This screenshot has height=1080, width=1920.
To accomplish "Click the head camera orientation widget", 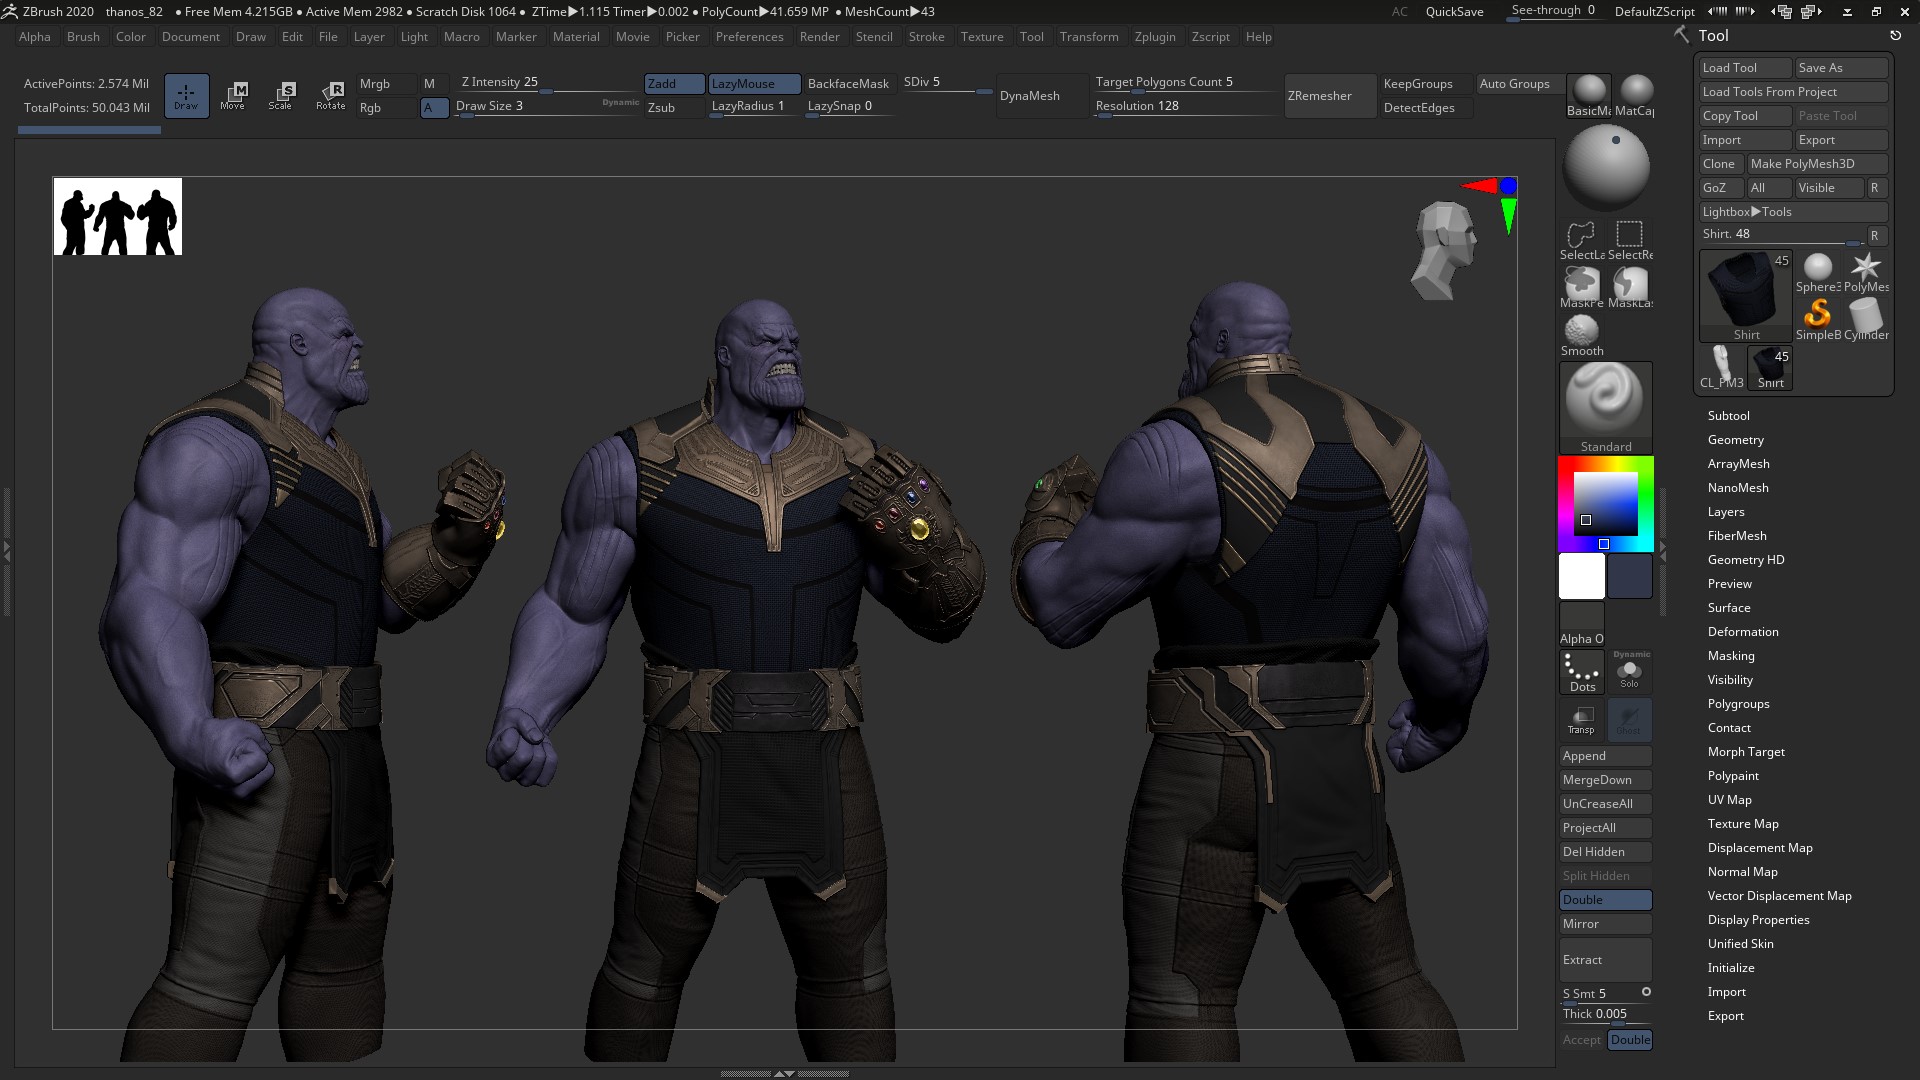I will (x=1443, y=250).
